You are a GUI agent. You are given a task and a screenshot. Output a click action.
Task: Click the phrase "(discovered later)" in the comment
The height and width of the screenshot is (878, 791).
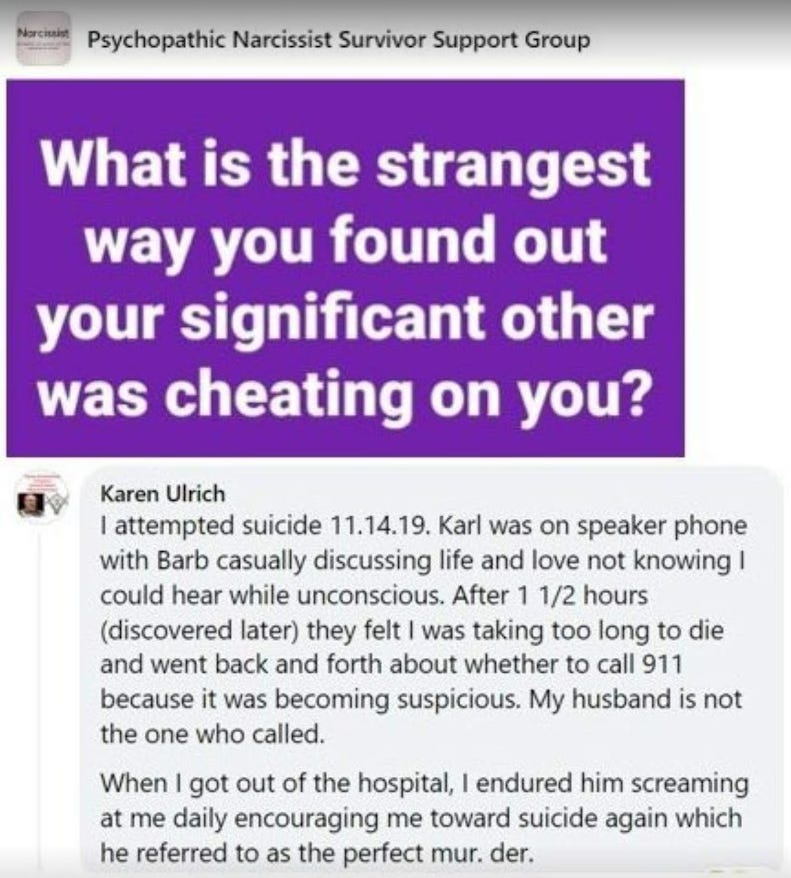coord(199,631)
